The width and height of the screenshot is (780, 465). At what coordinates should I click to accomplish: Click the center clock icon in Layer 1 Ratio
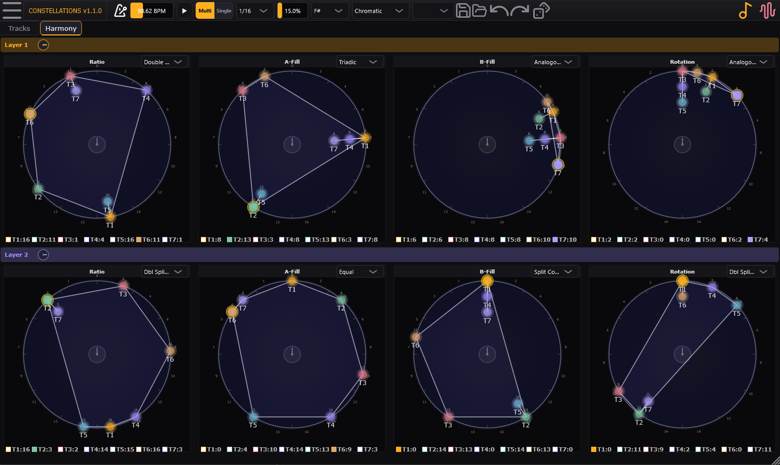tap(97, 144)
